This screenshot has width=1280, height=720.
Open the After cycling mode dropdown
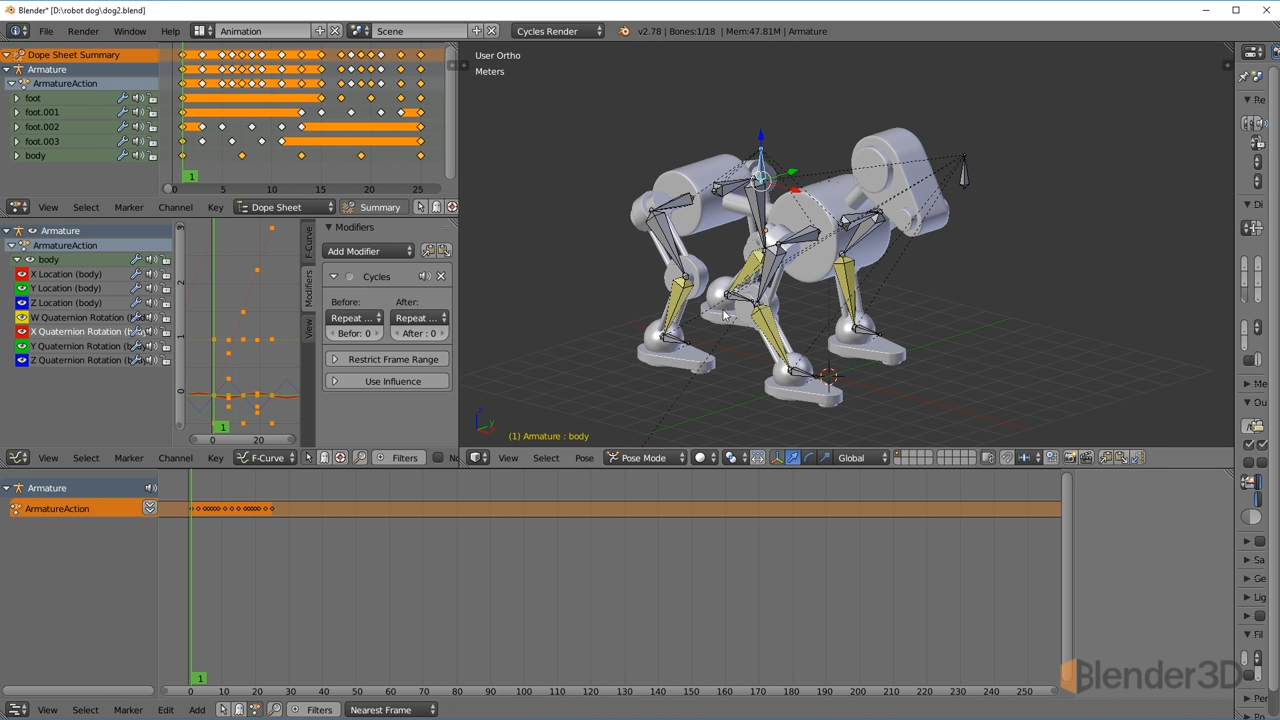pyautogui.click(x=421, y=318)
